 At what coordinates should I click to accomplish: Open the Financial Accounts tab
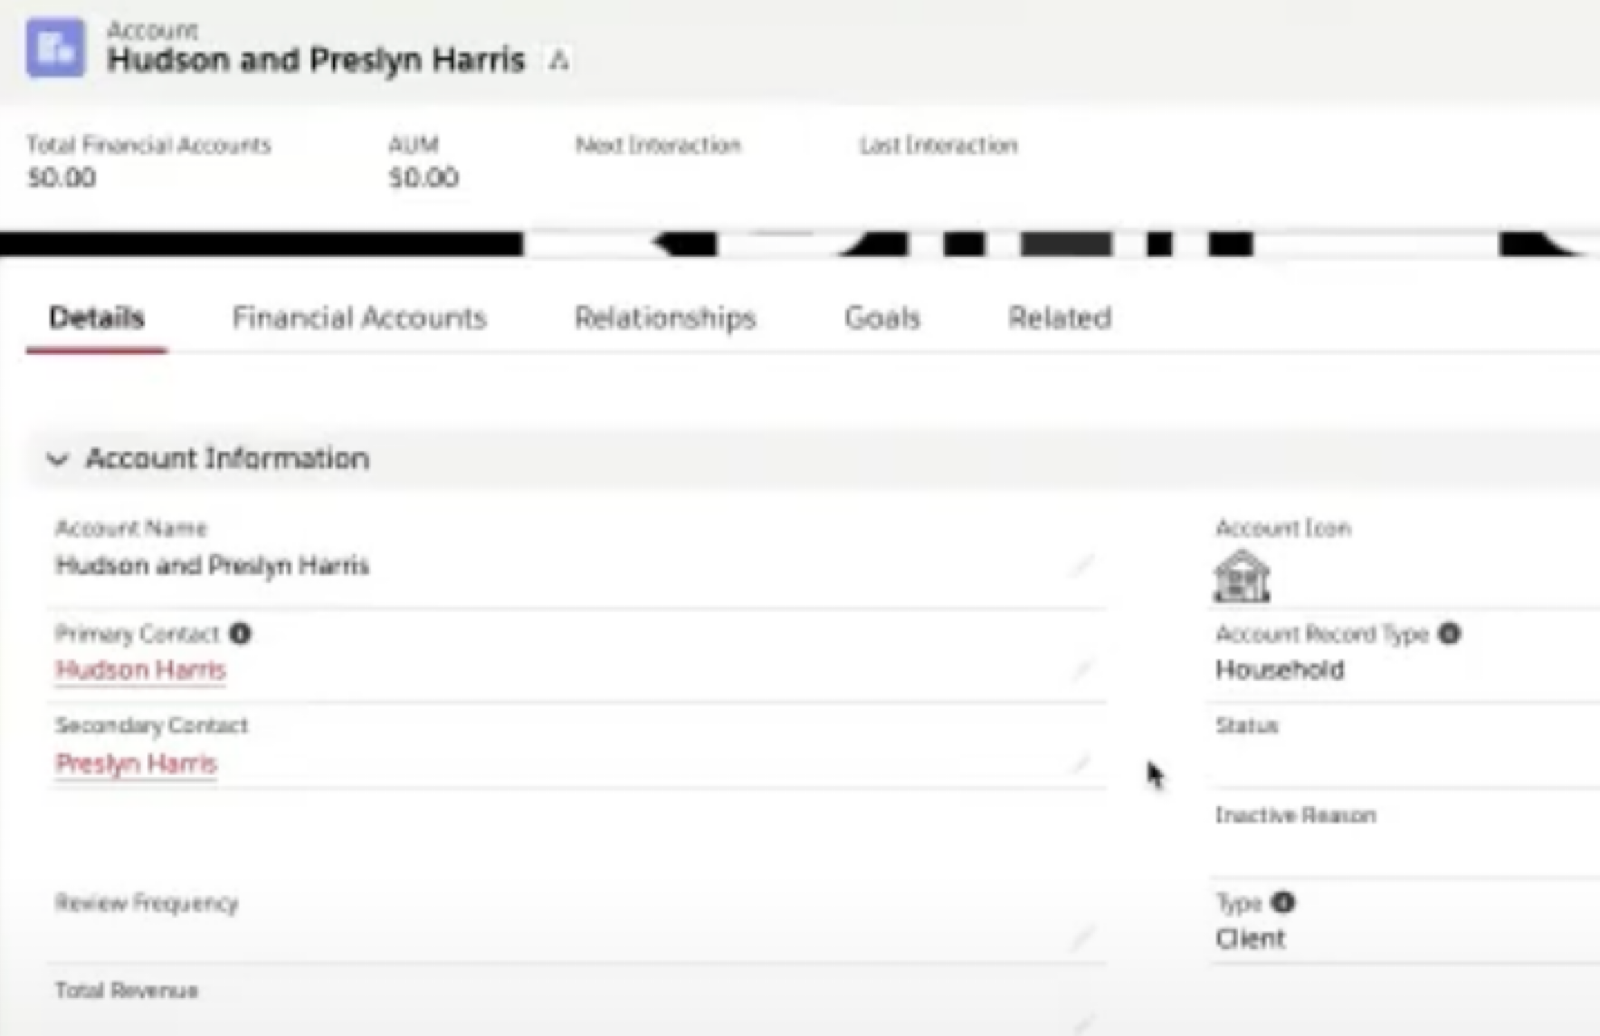click(359, 318)
